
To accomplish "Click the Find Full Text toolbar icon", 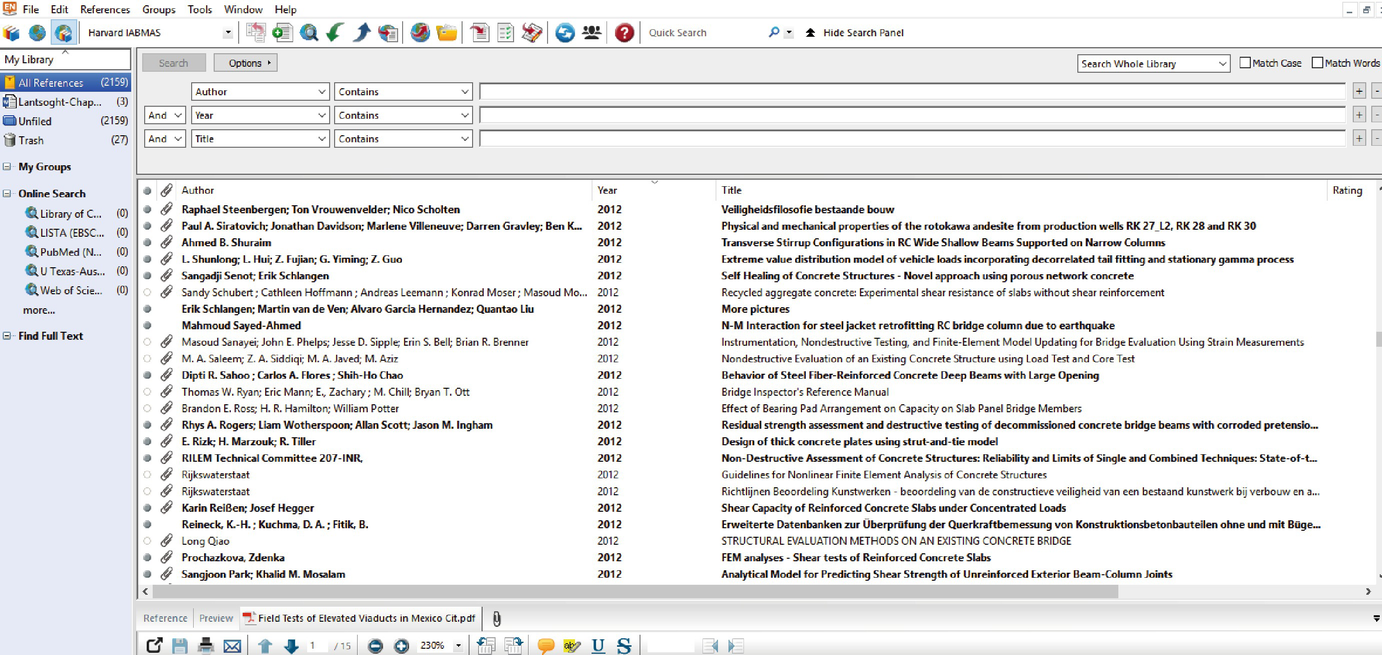I will (x=388, y=33).
